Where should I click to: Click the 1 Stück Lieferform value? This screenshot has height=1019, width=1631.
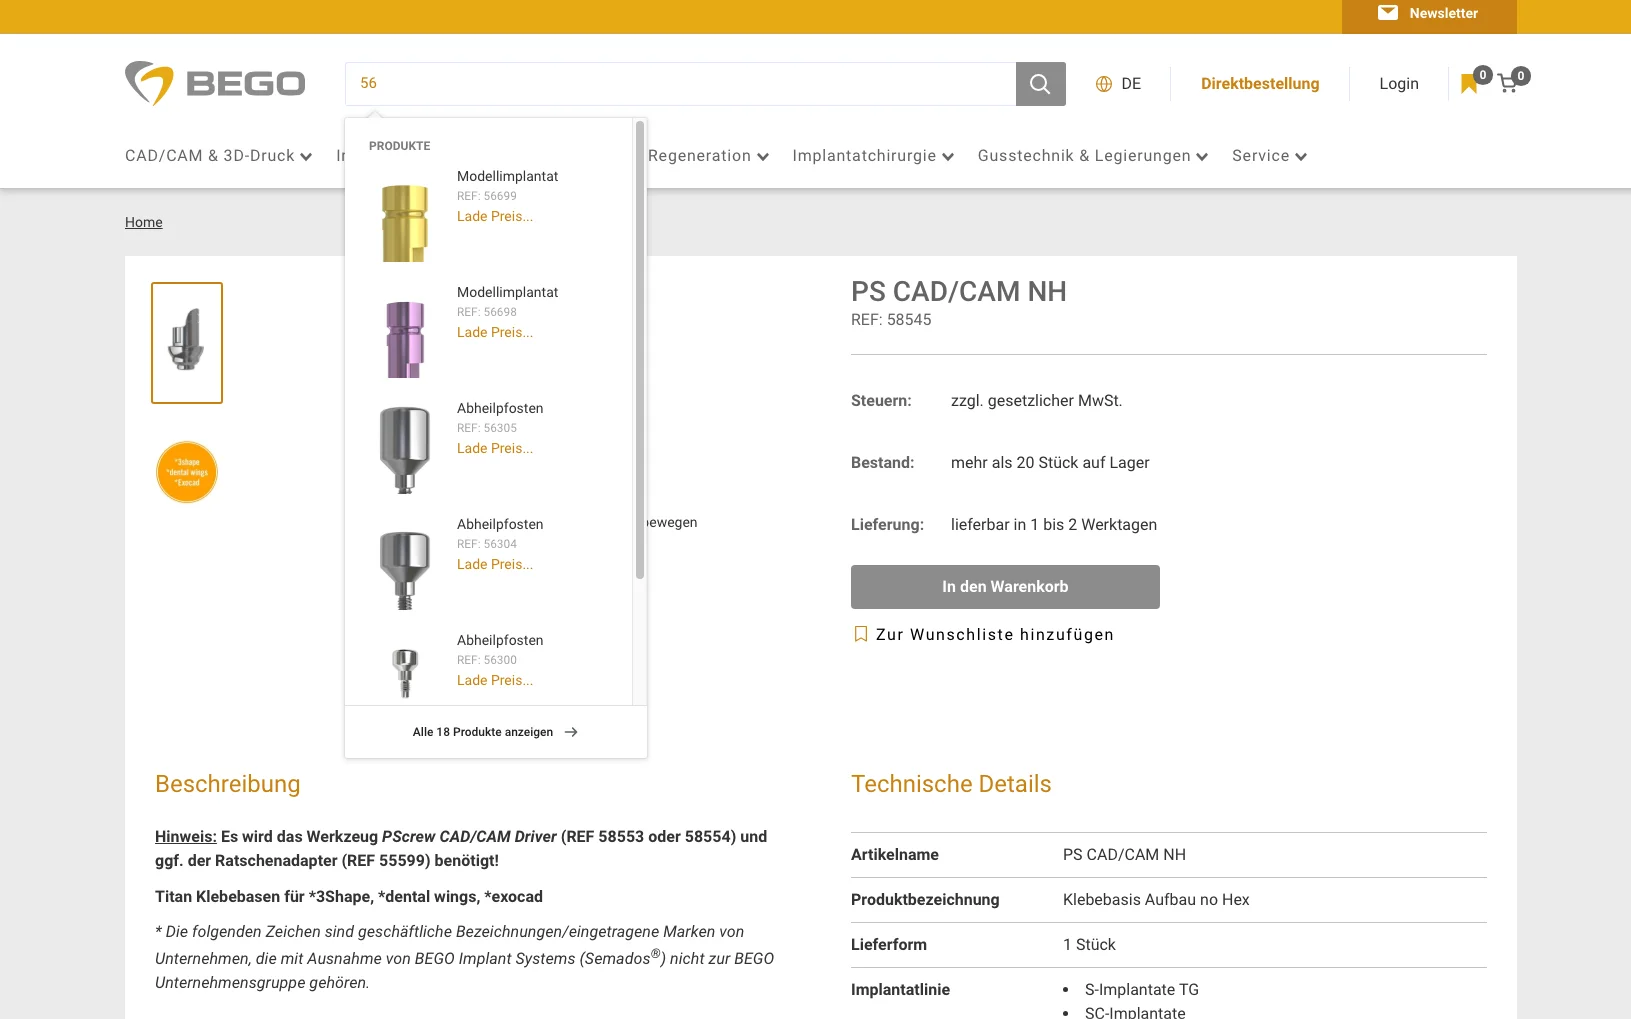pos(1089,945)
